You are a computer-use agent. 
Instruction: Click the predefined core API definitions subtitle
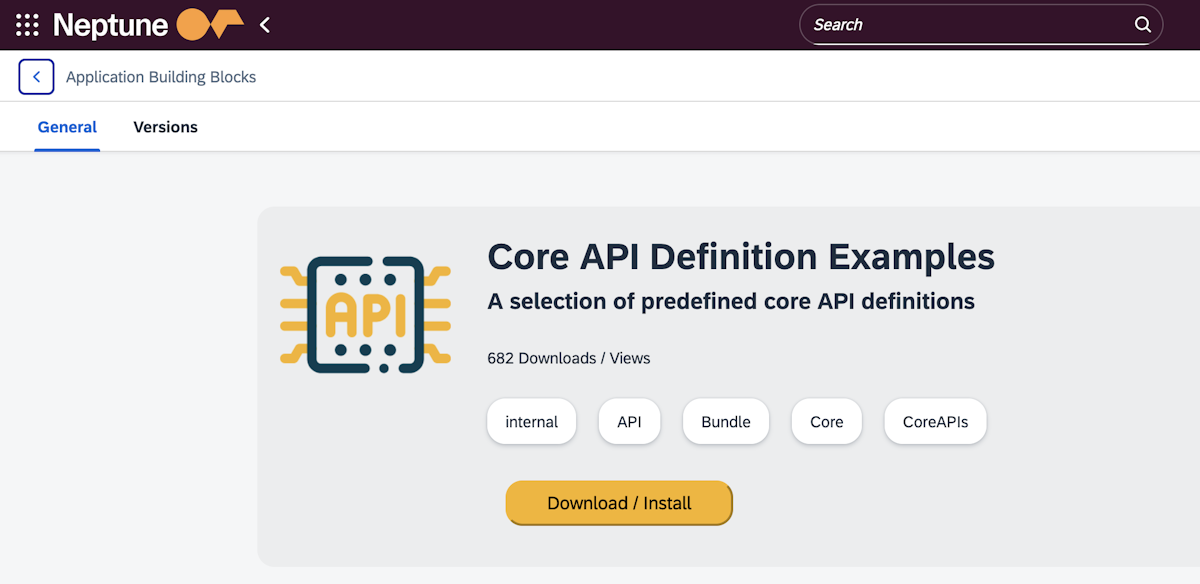pyautogui.click(x=731, y=301)
